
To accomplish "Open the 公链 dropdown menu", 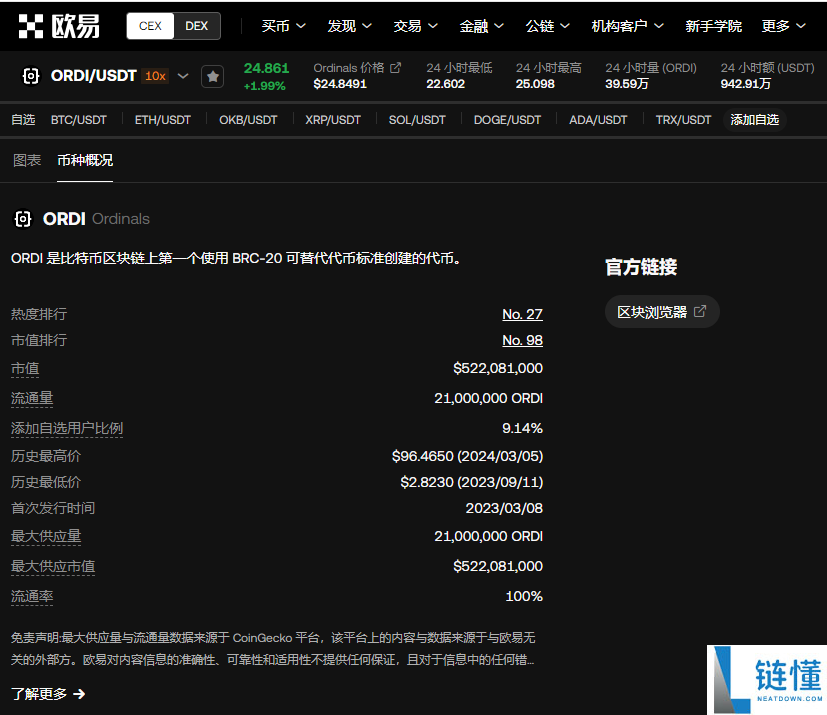I will pos(547,26).
